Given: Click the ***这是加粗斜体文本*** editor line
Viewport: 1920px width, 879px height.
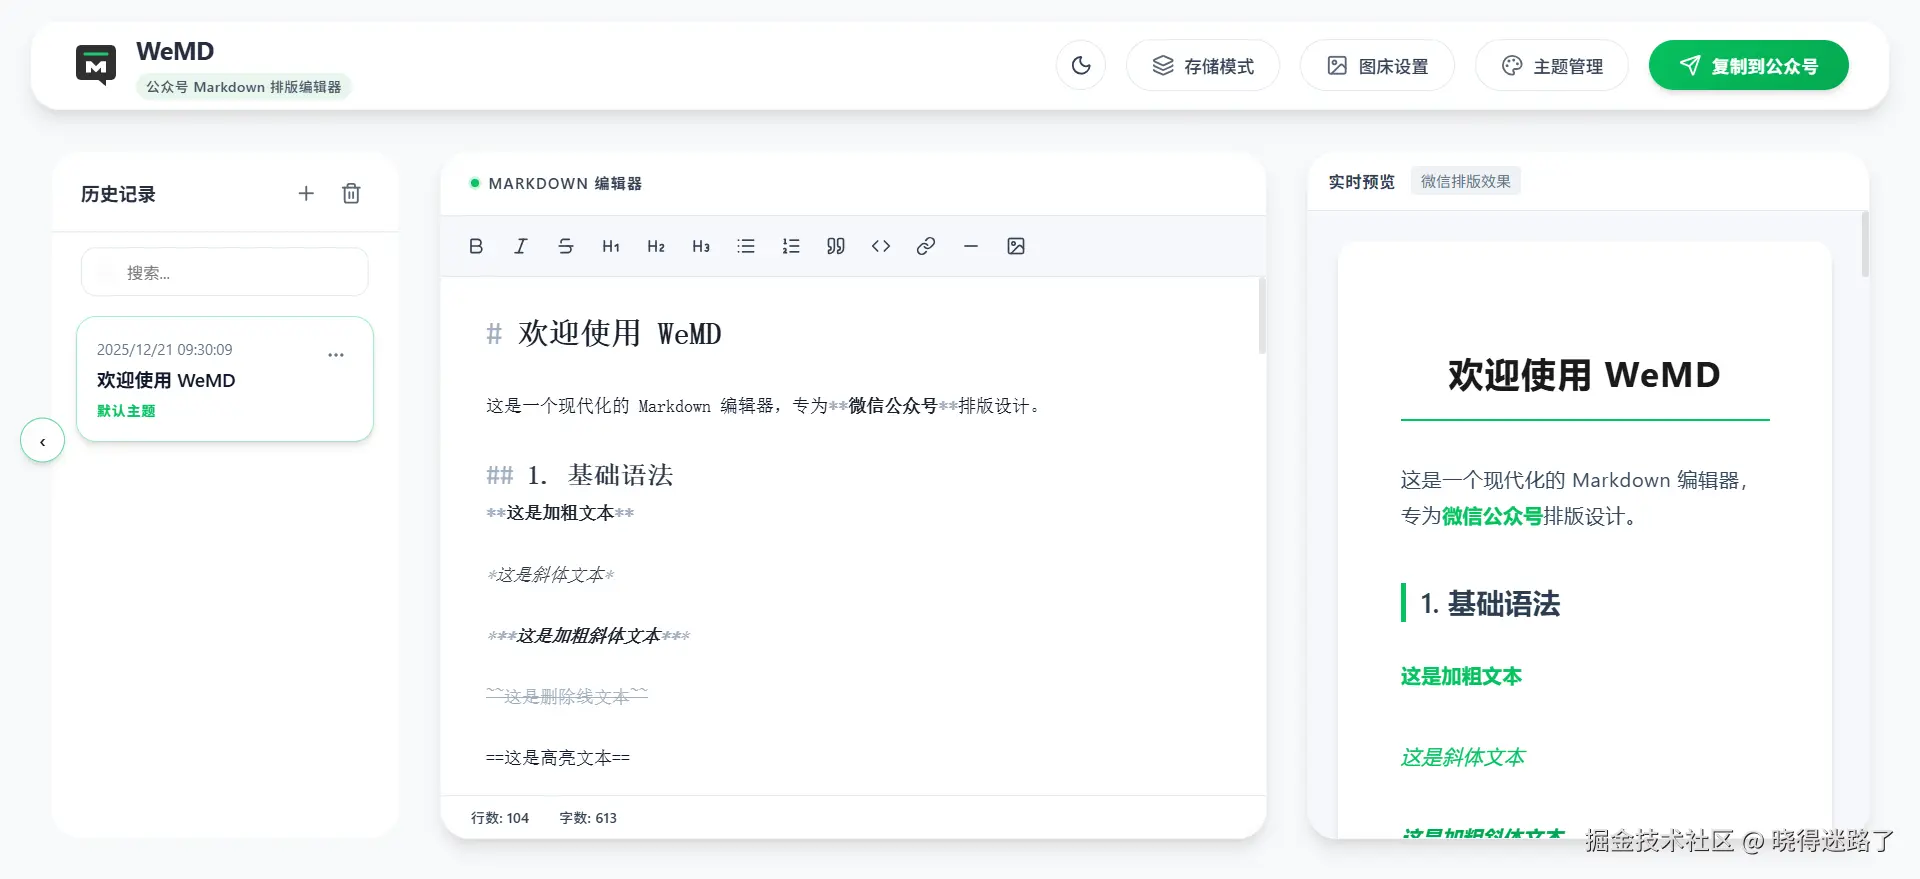Looking at the screenshot, I should pyautogui.click(x=588, y=636).
